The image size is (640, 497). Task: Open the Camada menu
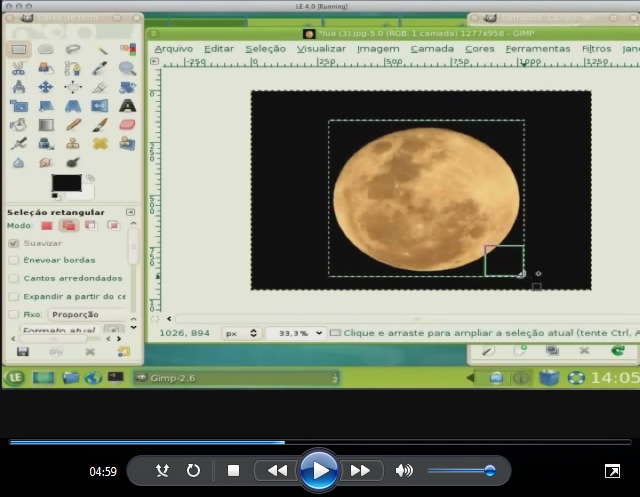pyautogui.click(x=432, y=48)
